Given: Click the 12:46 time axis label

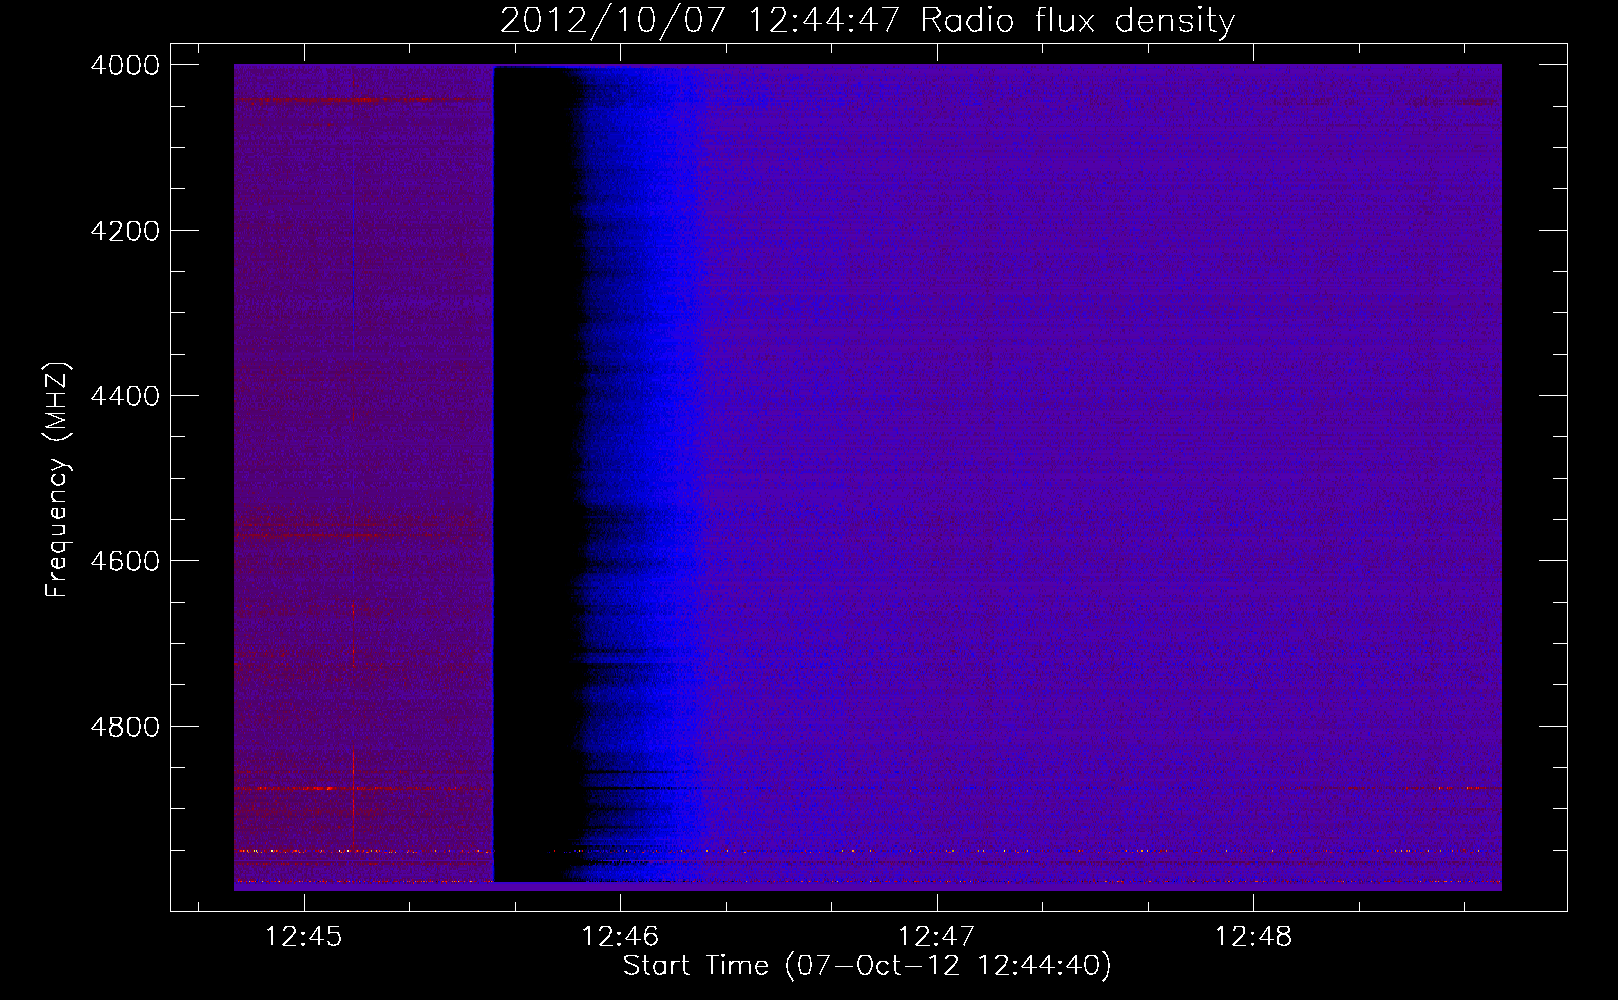Looking at the screenshot, I should pos(620,937).
